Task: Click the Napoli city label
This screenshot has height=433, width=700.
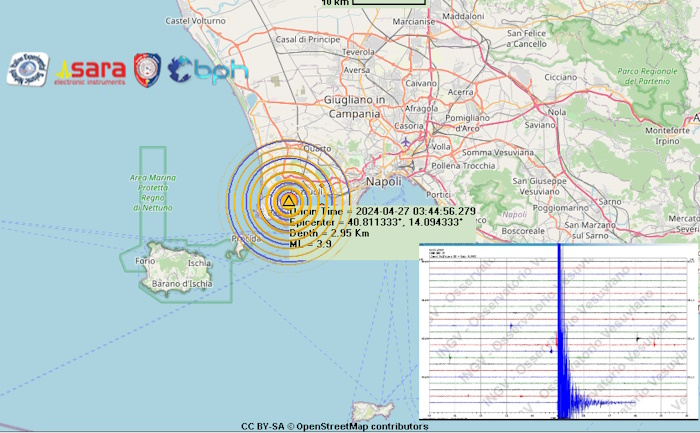Action: tap(384, 182)
